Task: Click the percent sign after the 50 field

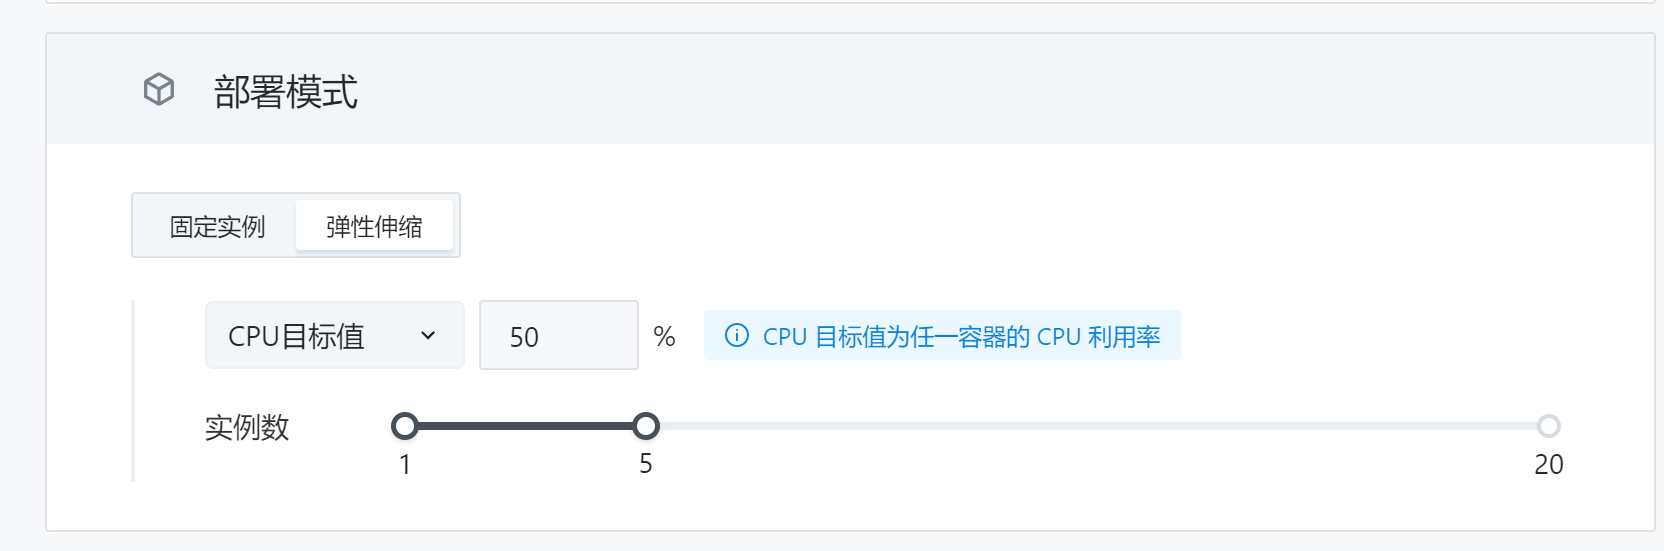Action: coord(664,336)
